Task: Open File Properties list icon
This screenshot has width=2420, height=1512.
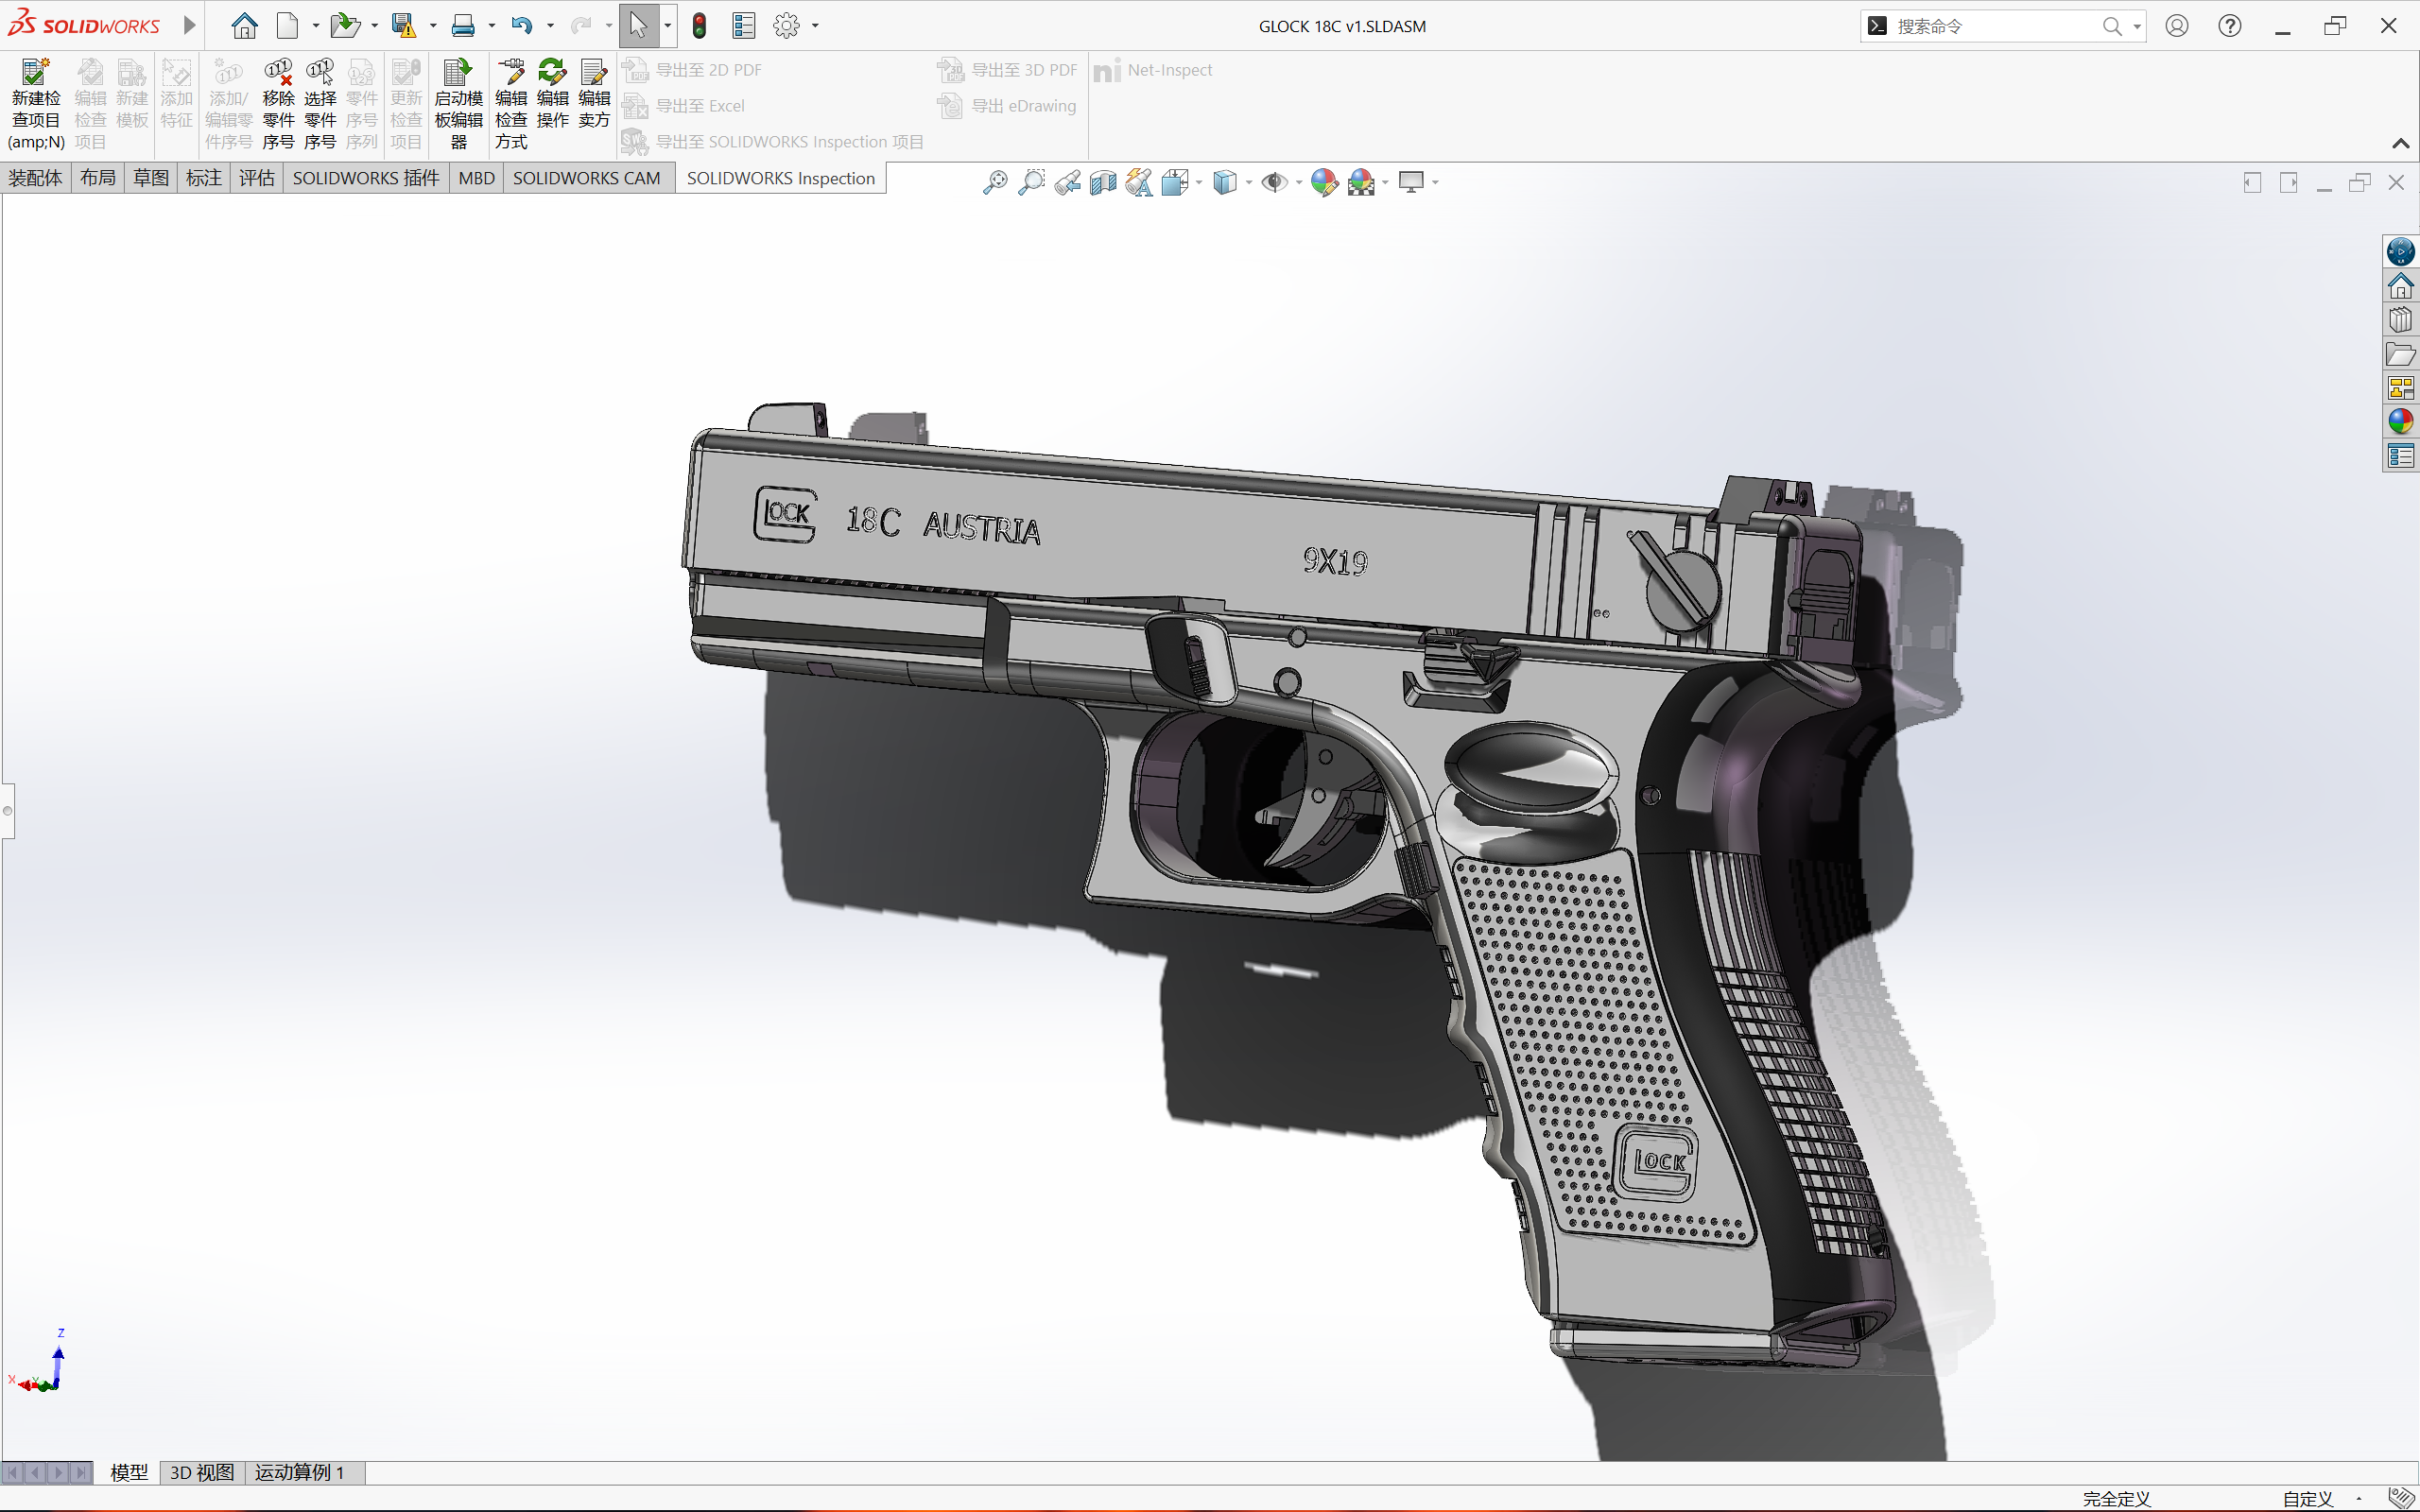Action: [x=744, y=26]
